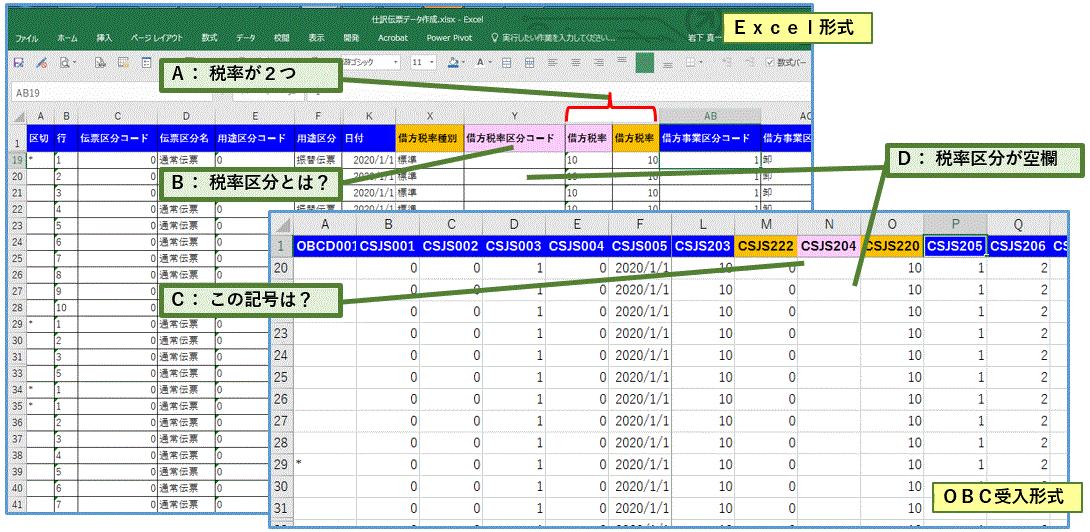Select the 借方税率種別 header cell

pos(429,138)
